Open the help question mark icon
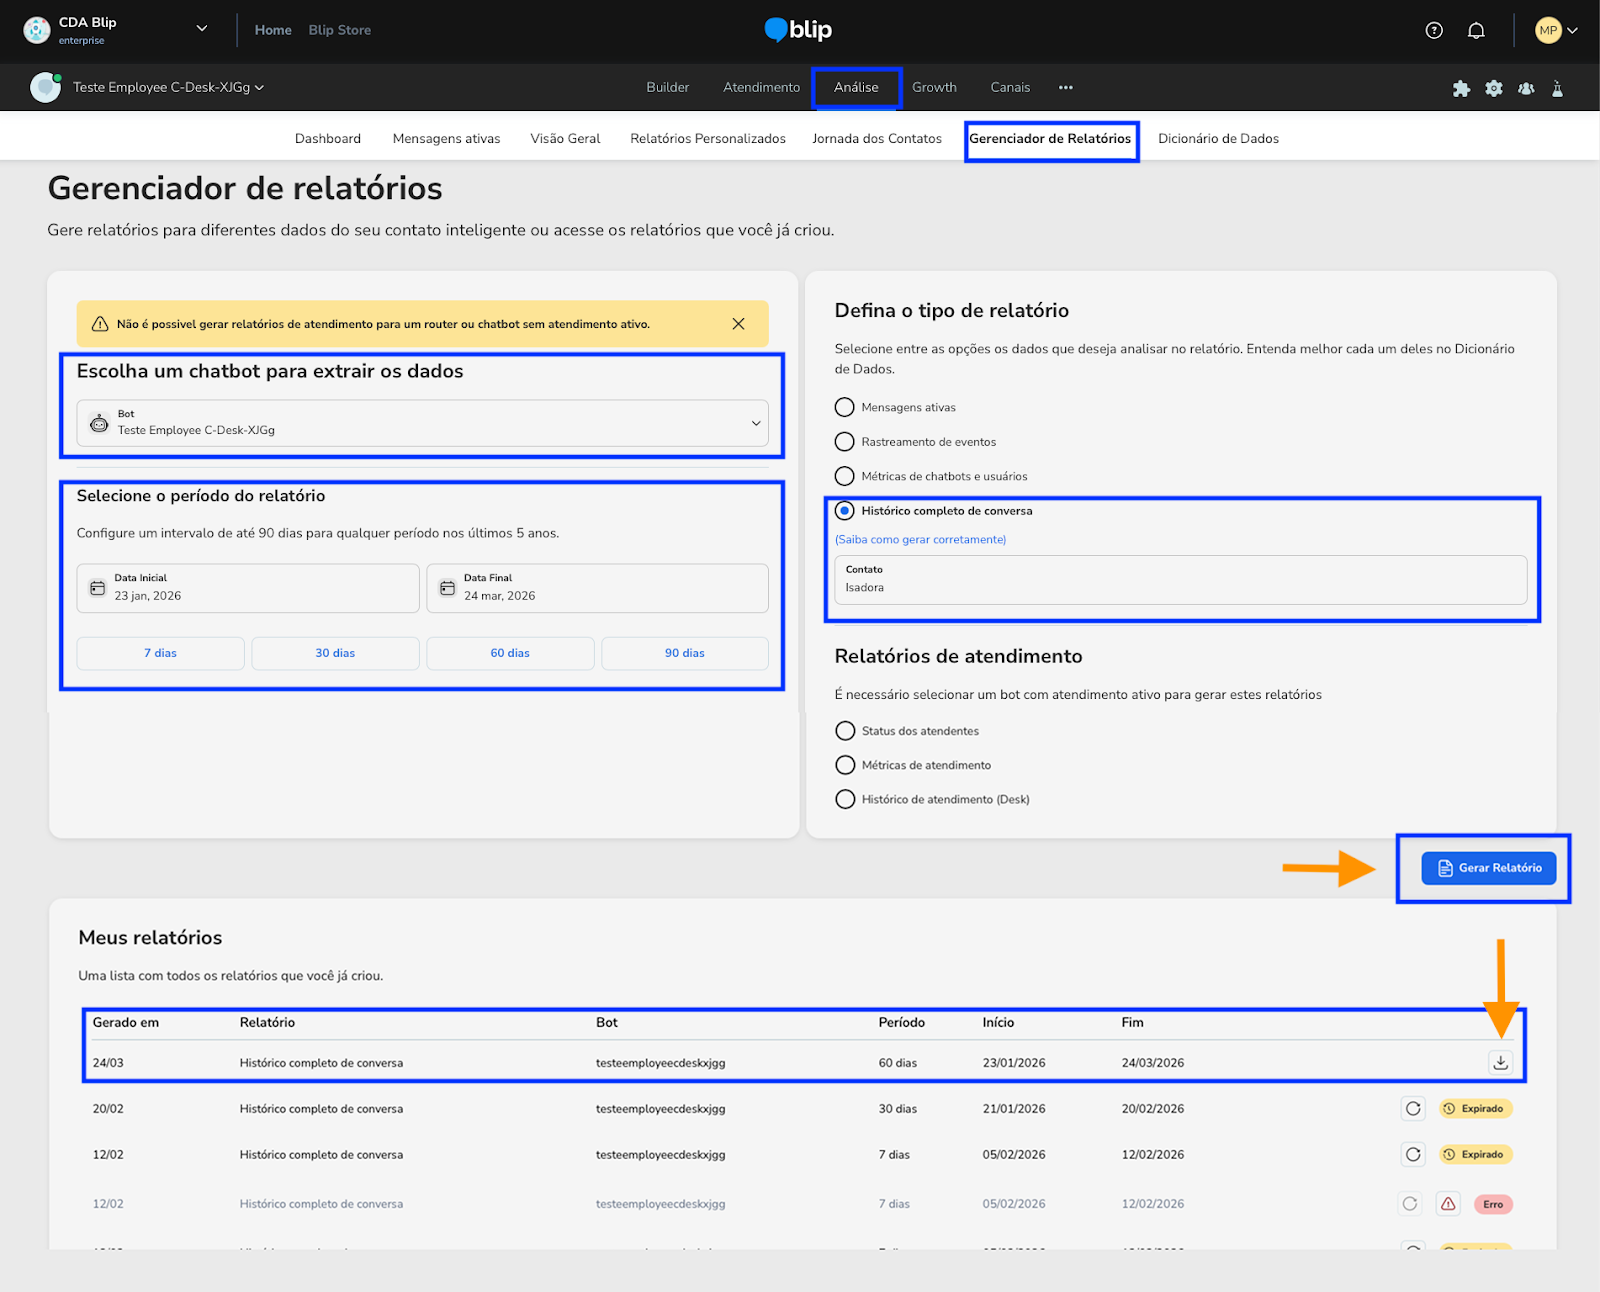Screen dimensions: 1600x1292 point(1434,30)
